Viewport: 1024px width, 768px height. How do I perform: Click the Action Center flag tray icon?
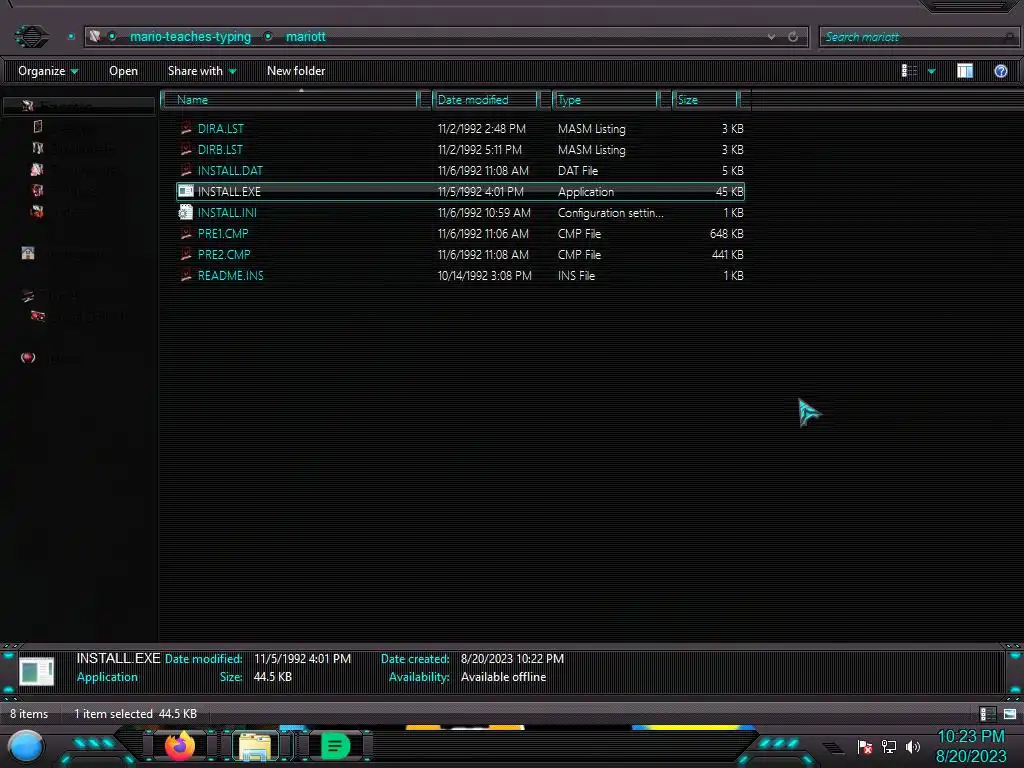click(x=865, y=747)
